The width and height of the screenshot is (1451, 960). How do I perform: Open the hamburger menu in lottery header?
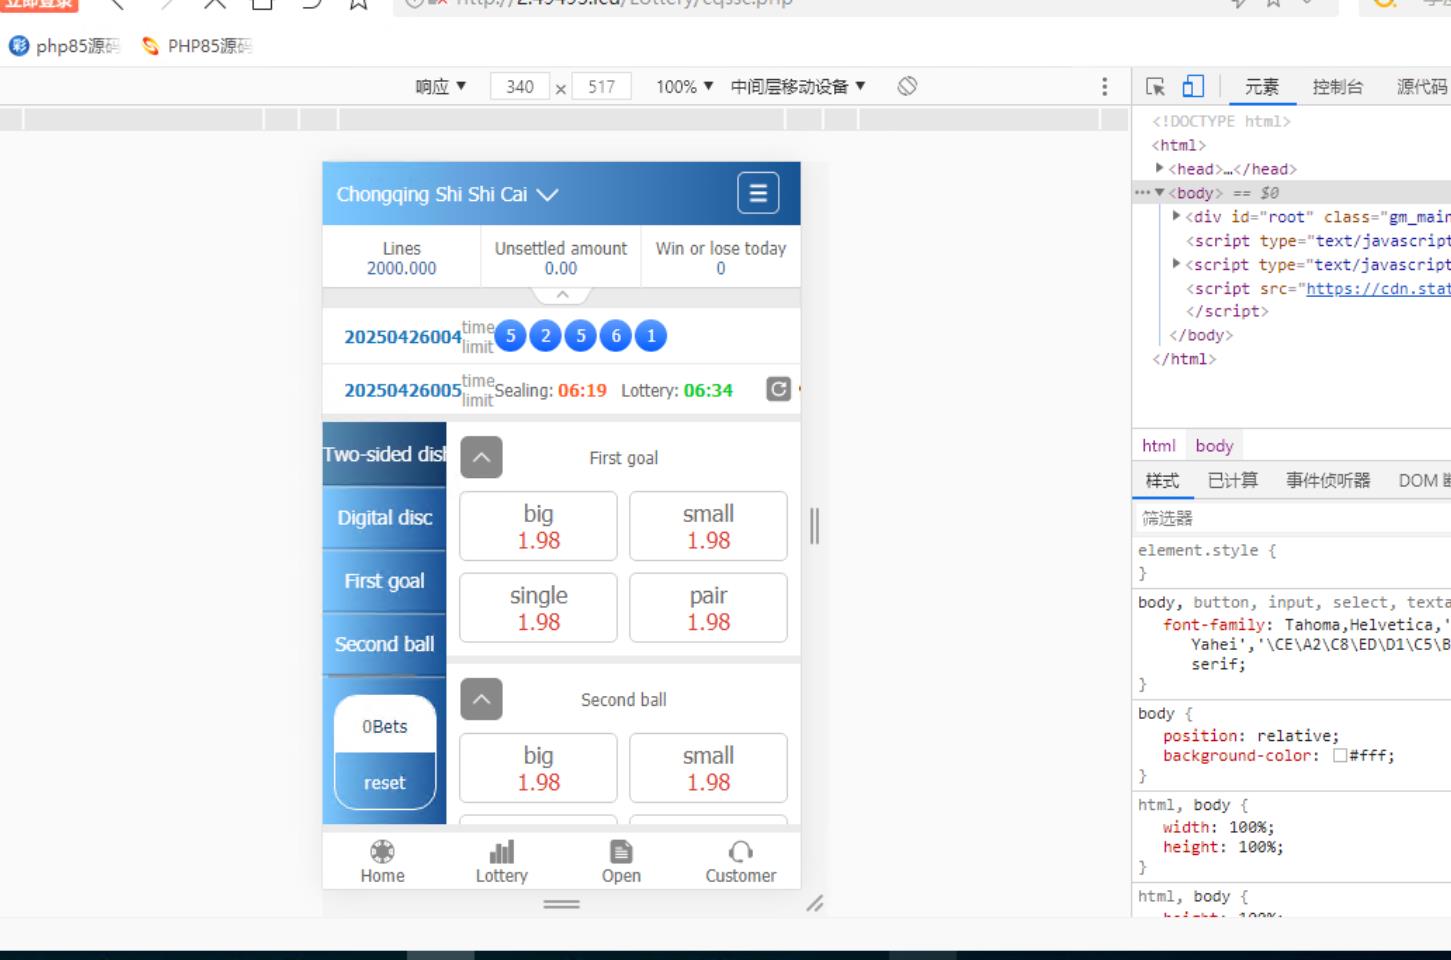(758, 193)
